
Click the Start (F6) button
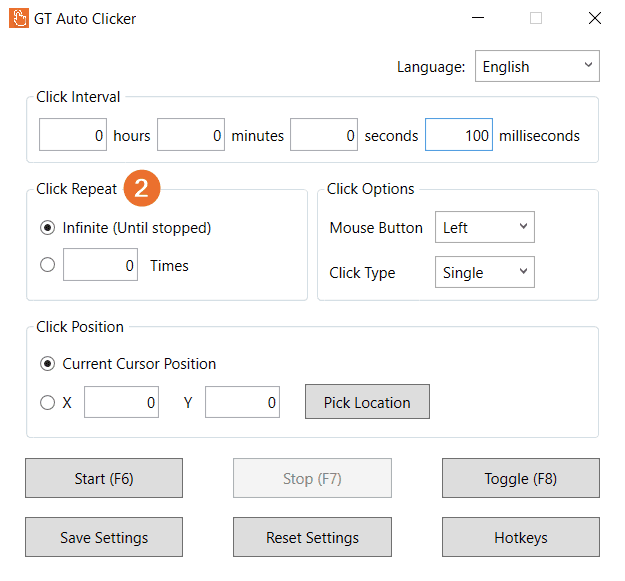pos(104,478)
